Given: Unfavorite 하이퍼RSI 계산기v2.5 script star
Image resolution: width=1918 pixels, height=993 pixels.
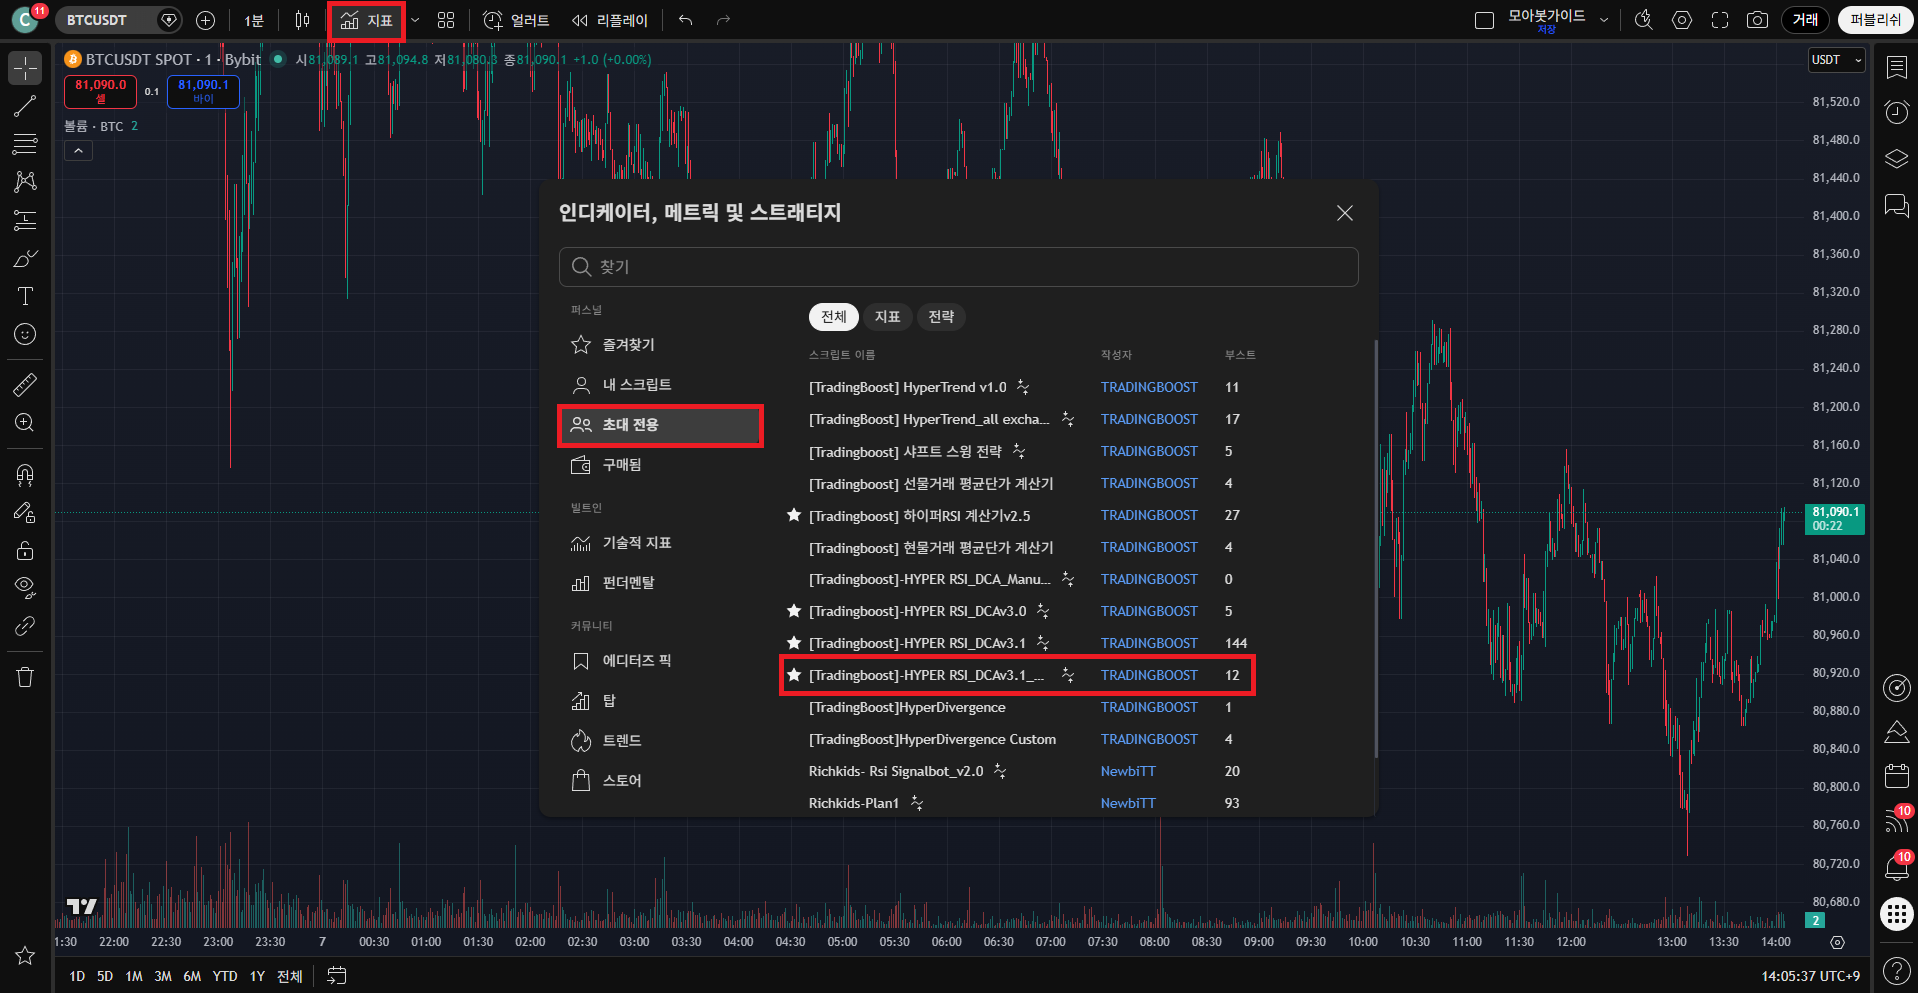Looking at the screenshot, I should click(x=794, y=515).
